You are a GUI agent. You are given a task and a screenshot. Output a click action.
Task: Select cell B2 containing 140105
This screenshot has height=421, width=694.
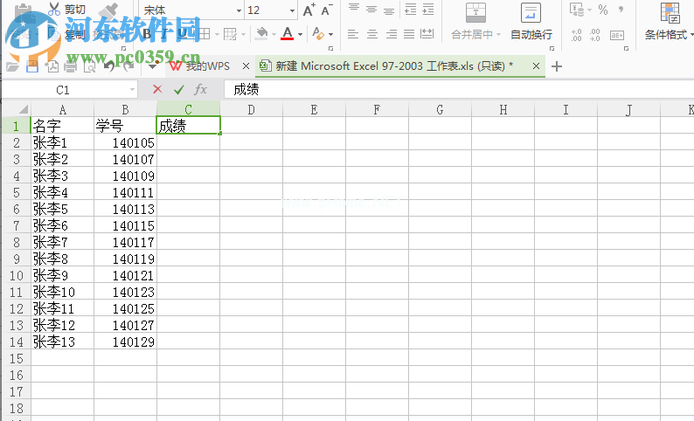[125, 143]
